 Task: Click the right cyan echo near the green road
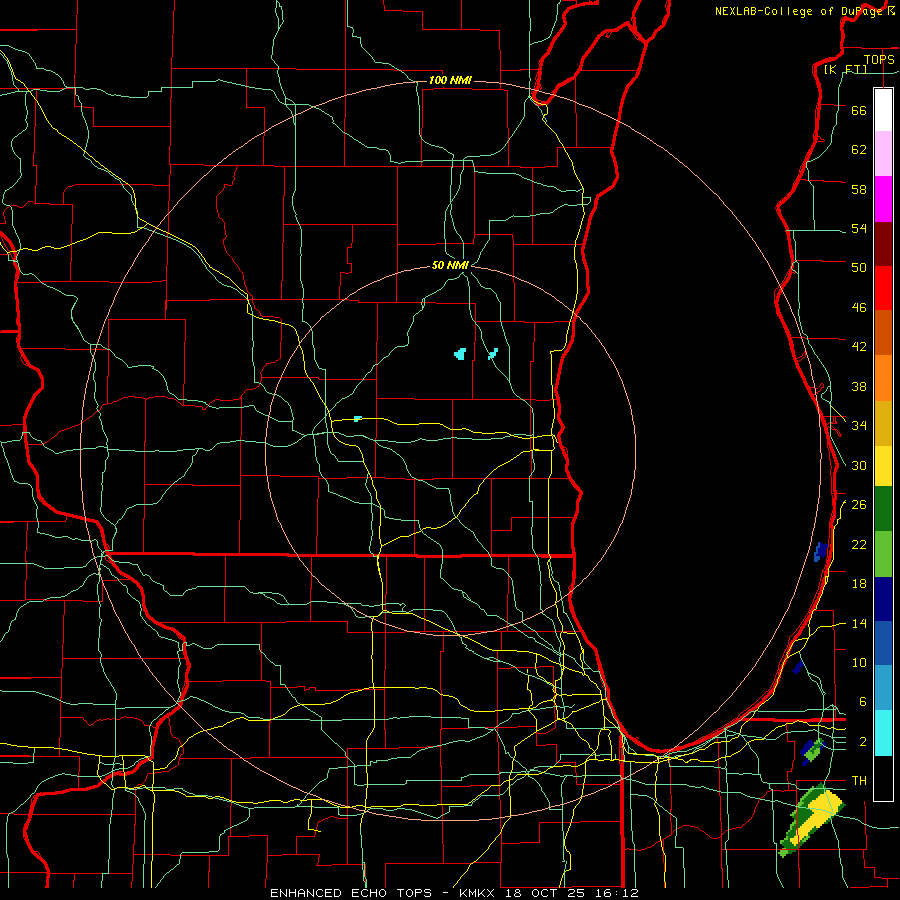[492, 354]
